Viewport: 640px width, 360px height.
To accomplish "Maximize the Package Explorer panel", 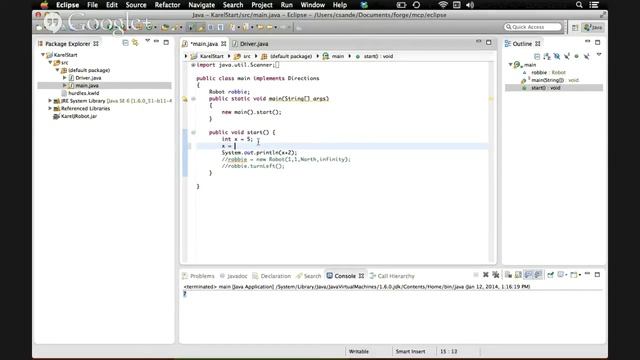I will 166,42.
